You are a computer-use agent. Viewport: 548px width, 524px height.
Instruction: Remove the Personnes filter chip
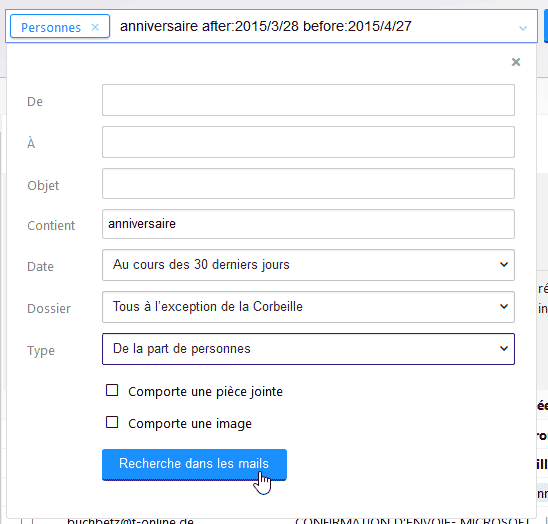95,27
